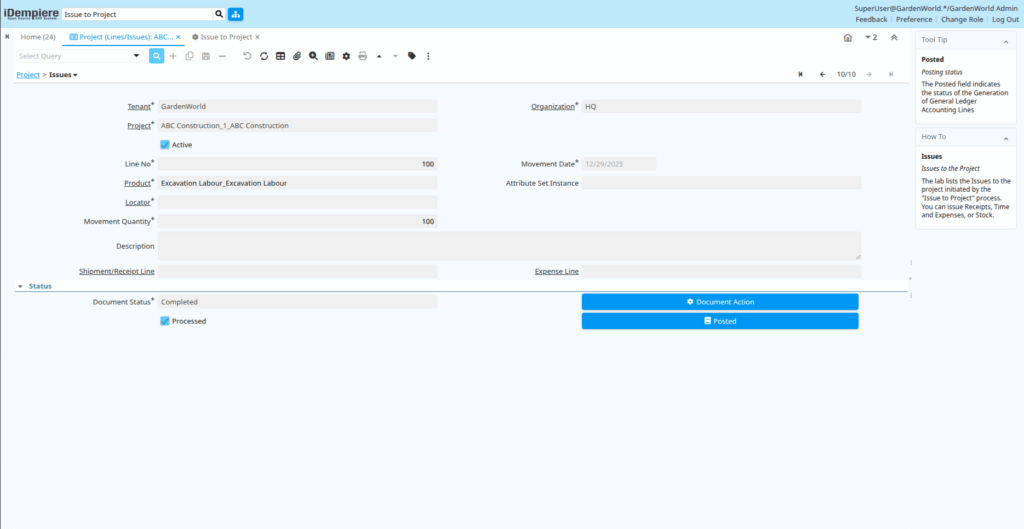Click the Save floppy disk icon
1024x529 pixels.
206,56
